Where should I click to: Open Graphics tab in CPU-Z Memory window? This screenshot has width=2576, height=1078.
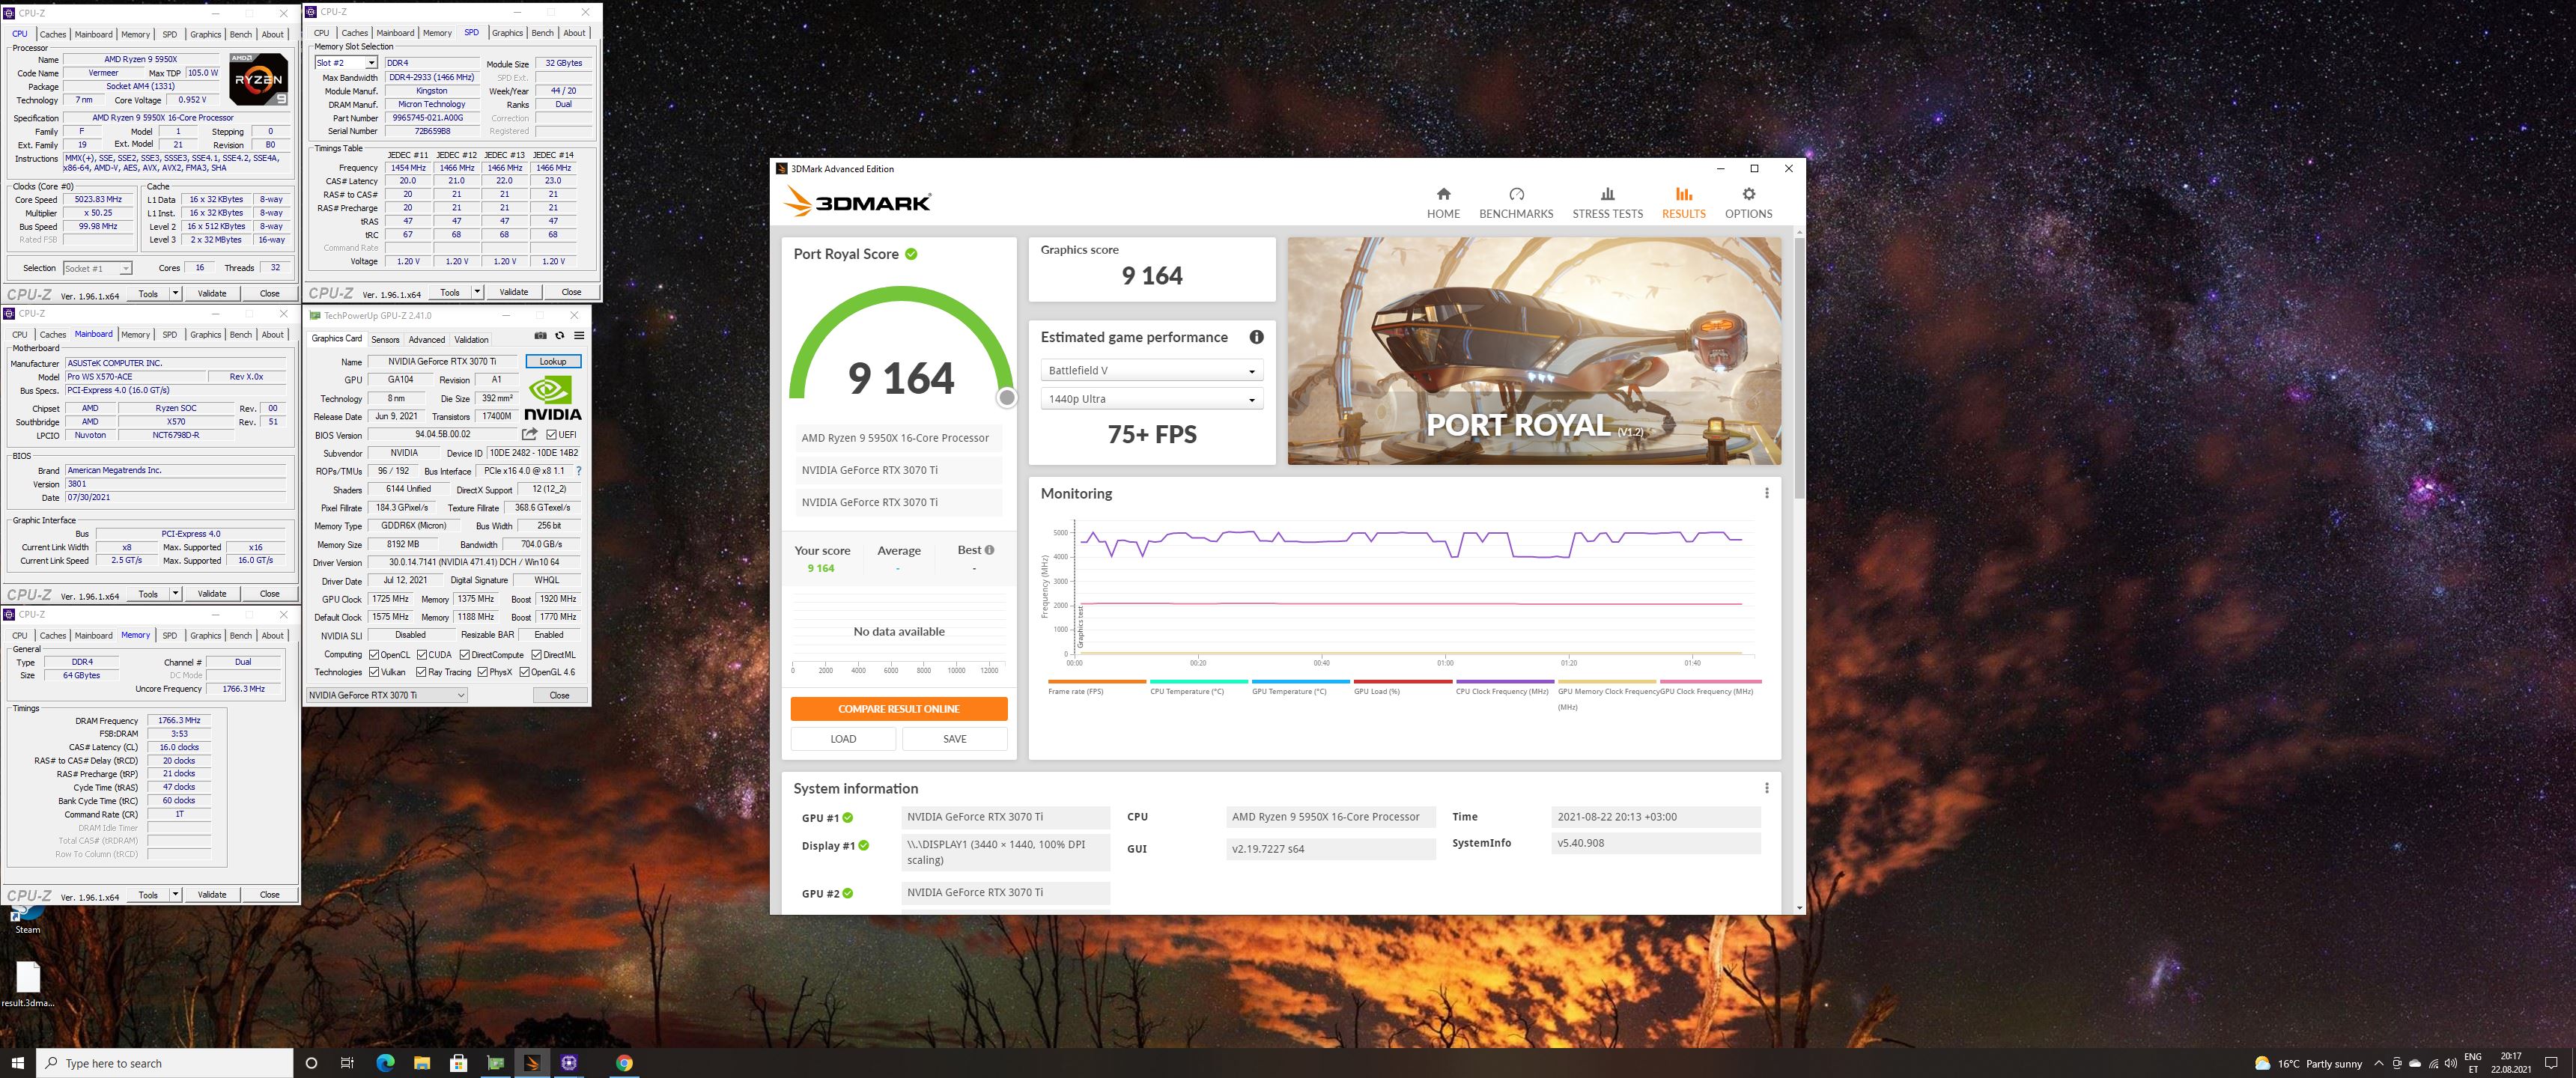206,635
